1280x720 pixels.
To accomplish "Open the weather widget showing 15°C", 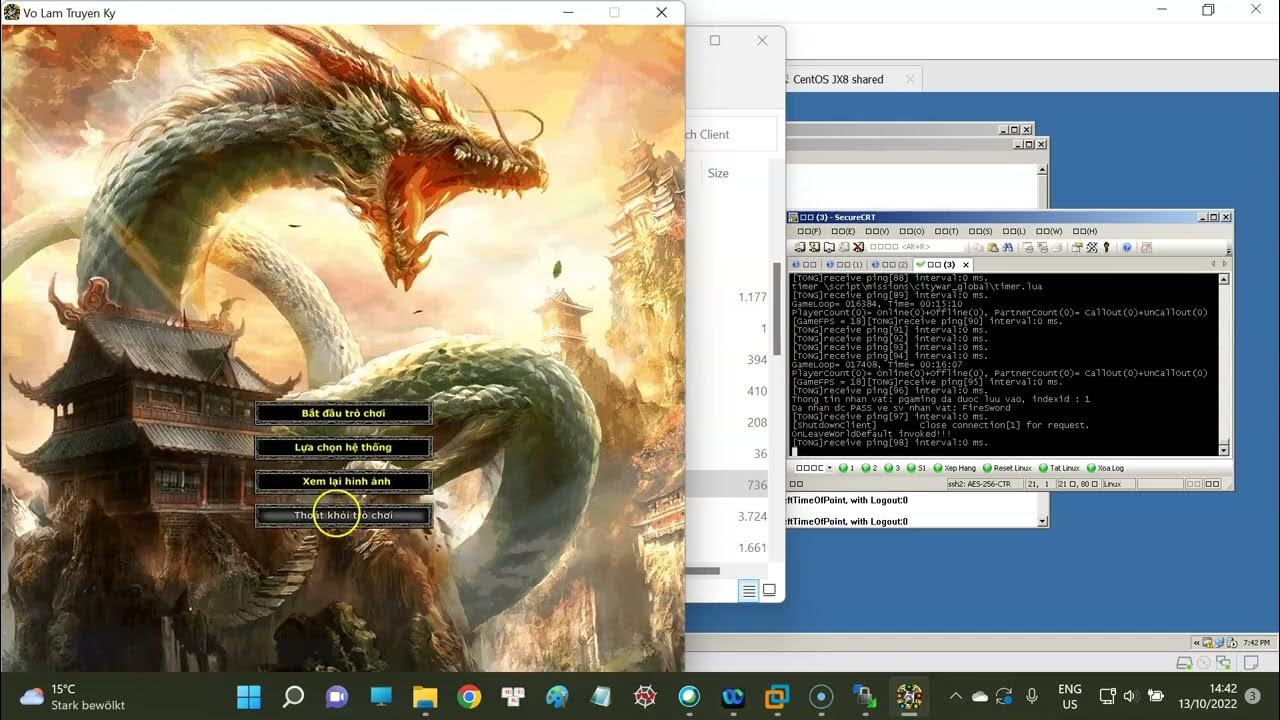I will pyautogui.click(x=73, y=697).
